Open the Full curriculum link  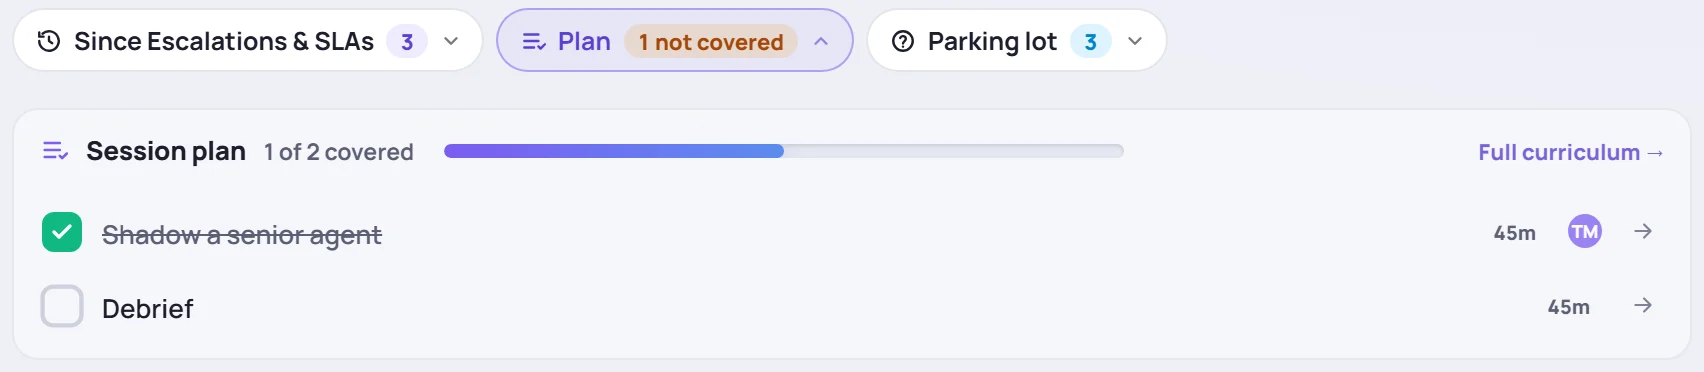[x=1570, y=152]
